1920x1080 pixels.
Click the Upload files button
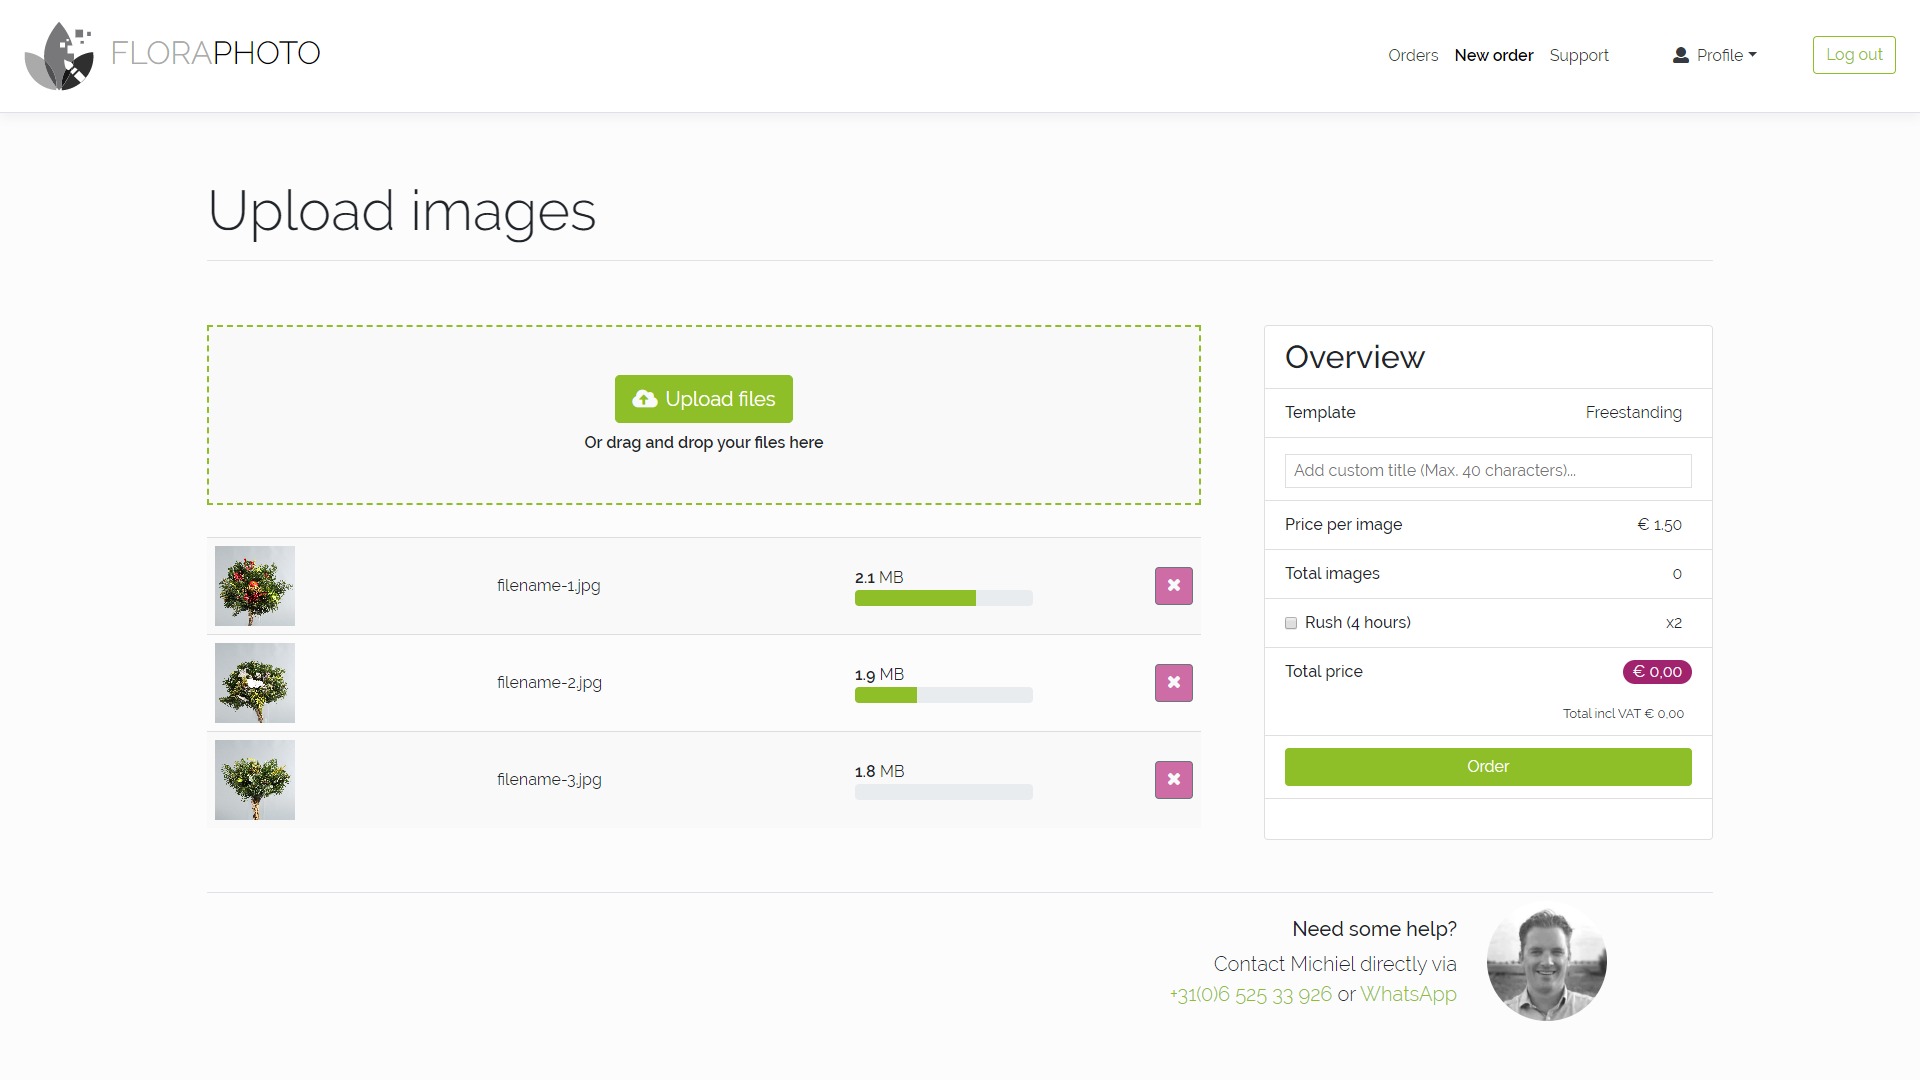click(x=703, y=398)
